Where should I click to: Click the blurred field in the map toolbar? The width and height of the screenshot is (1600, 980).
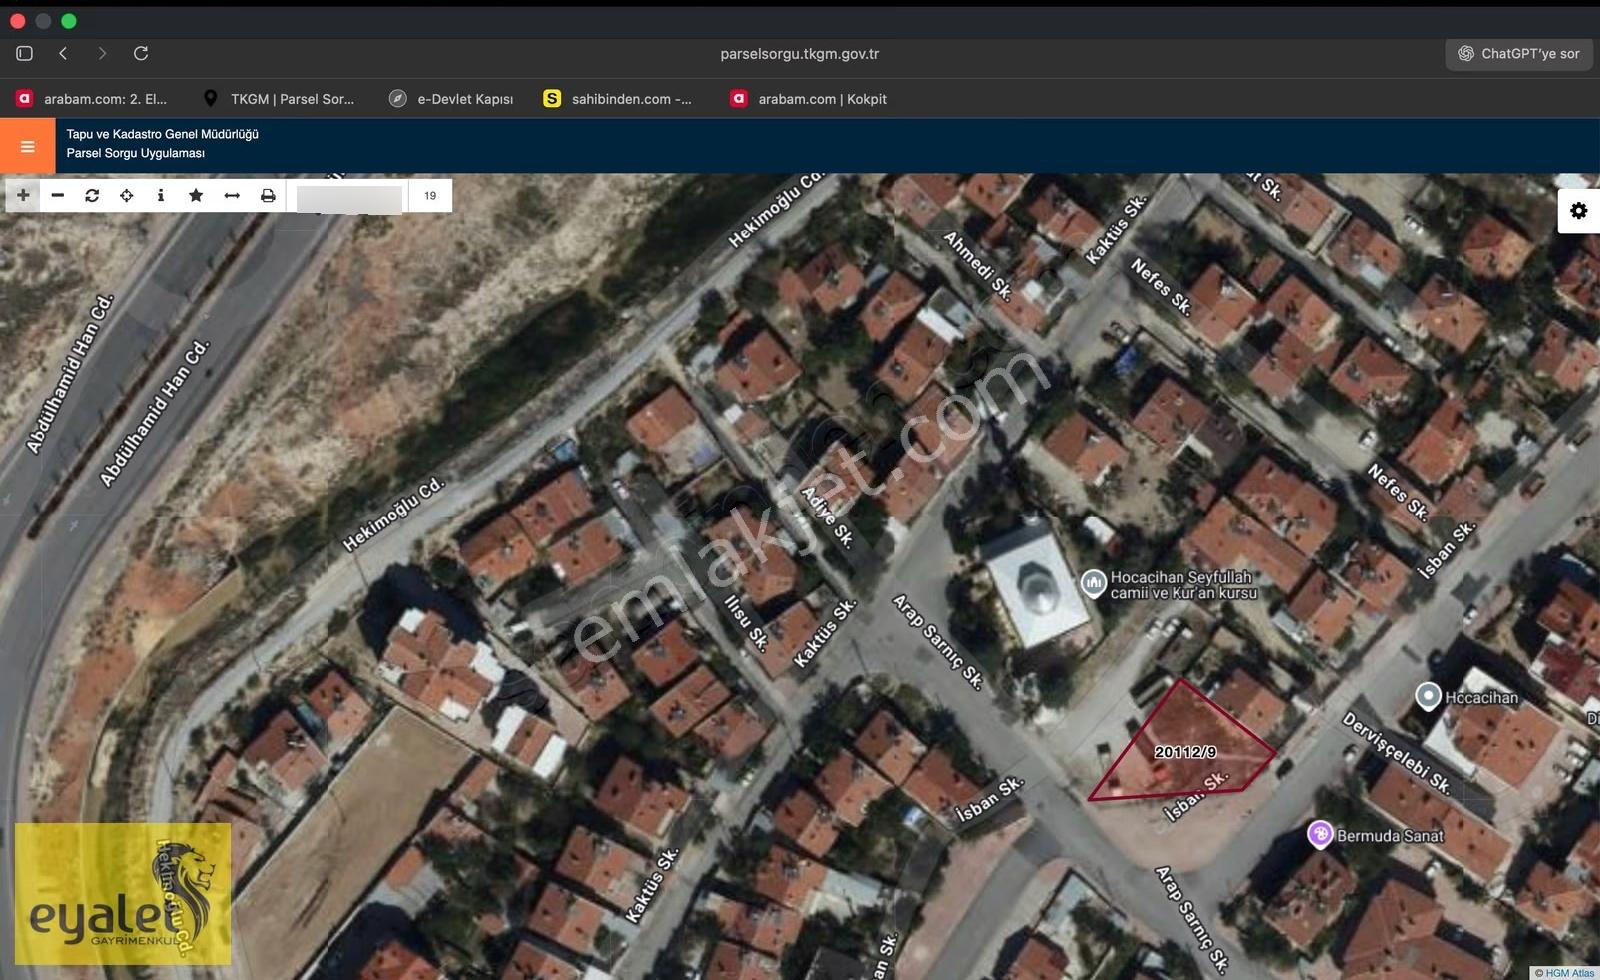pyautogui.click(x=349, y=197)
